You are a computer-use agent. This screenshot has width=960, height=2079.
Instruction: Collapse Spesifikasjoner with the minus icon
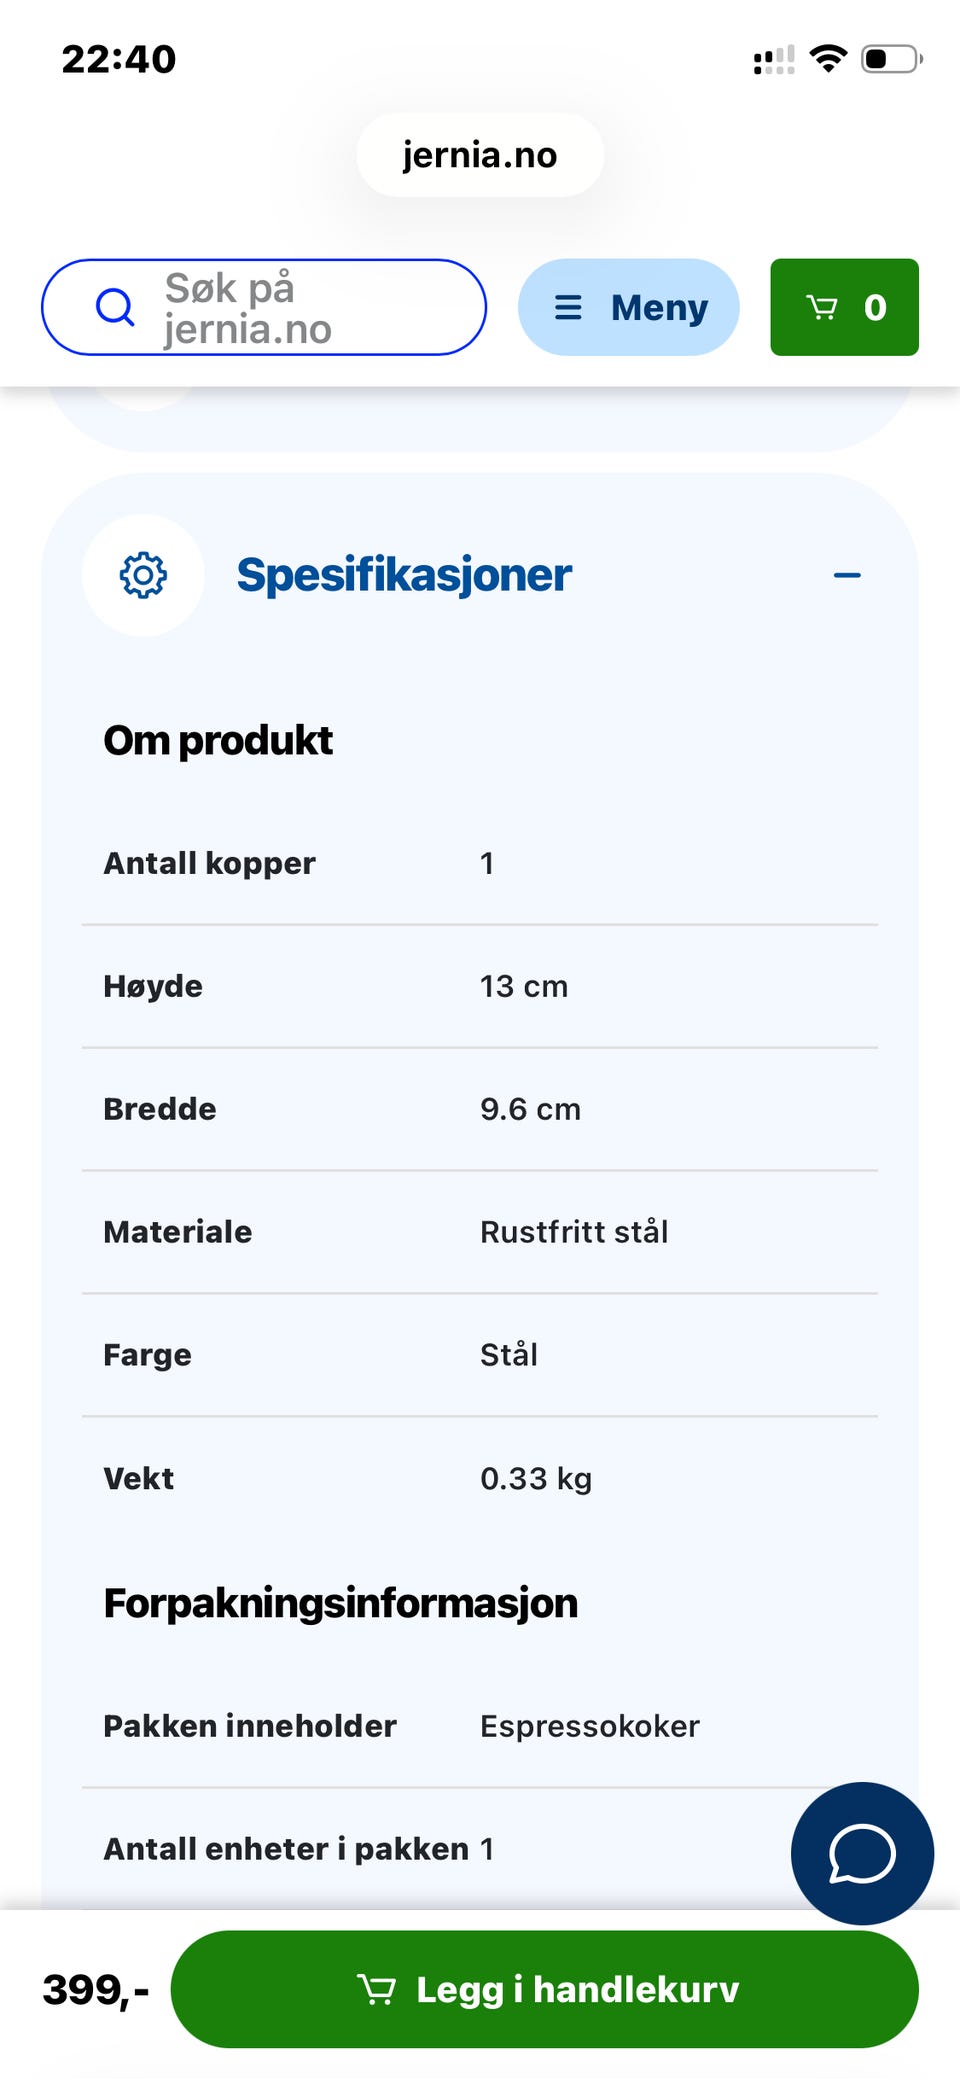[847, 575]
